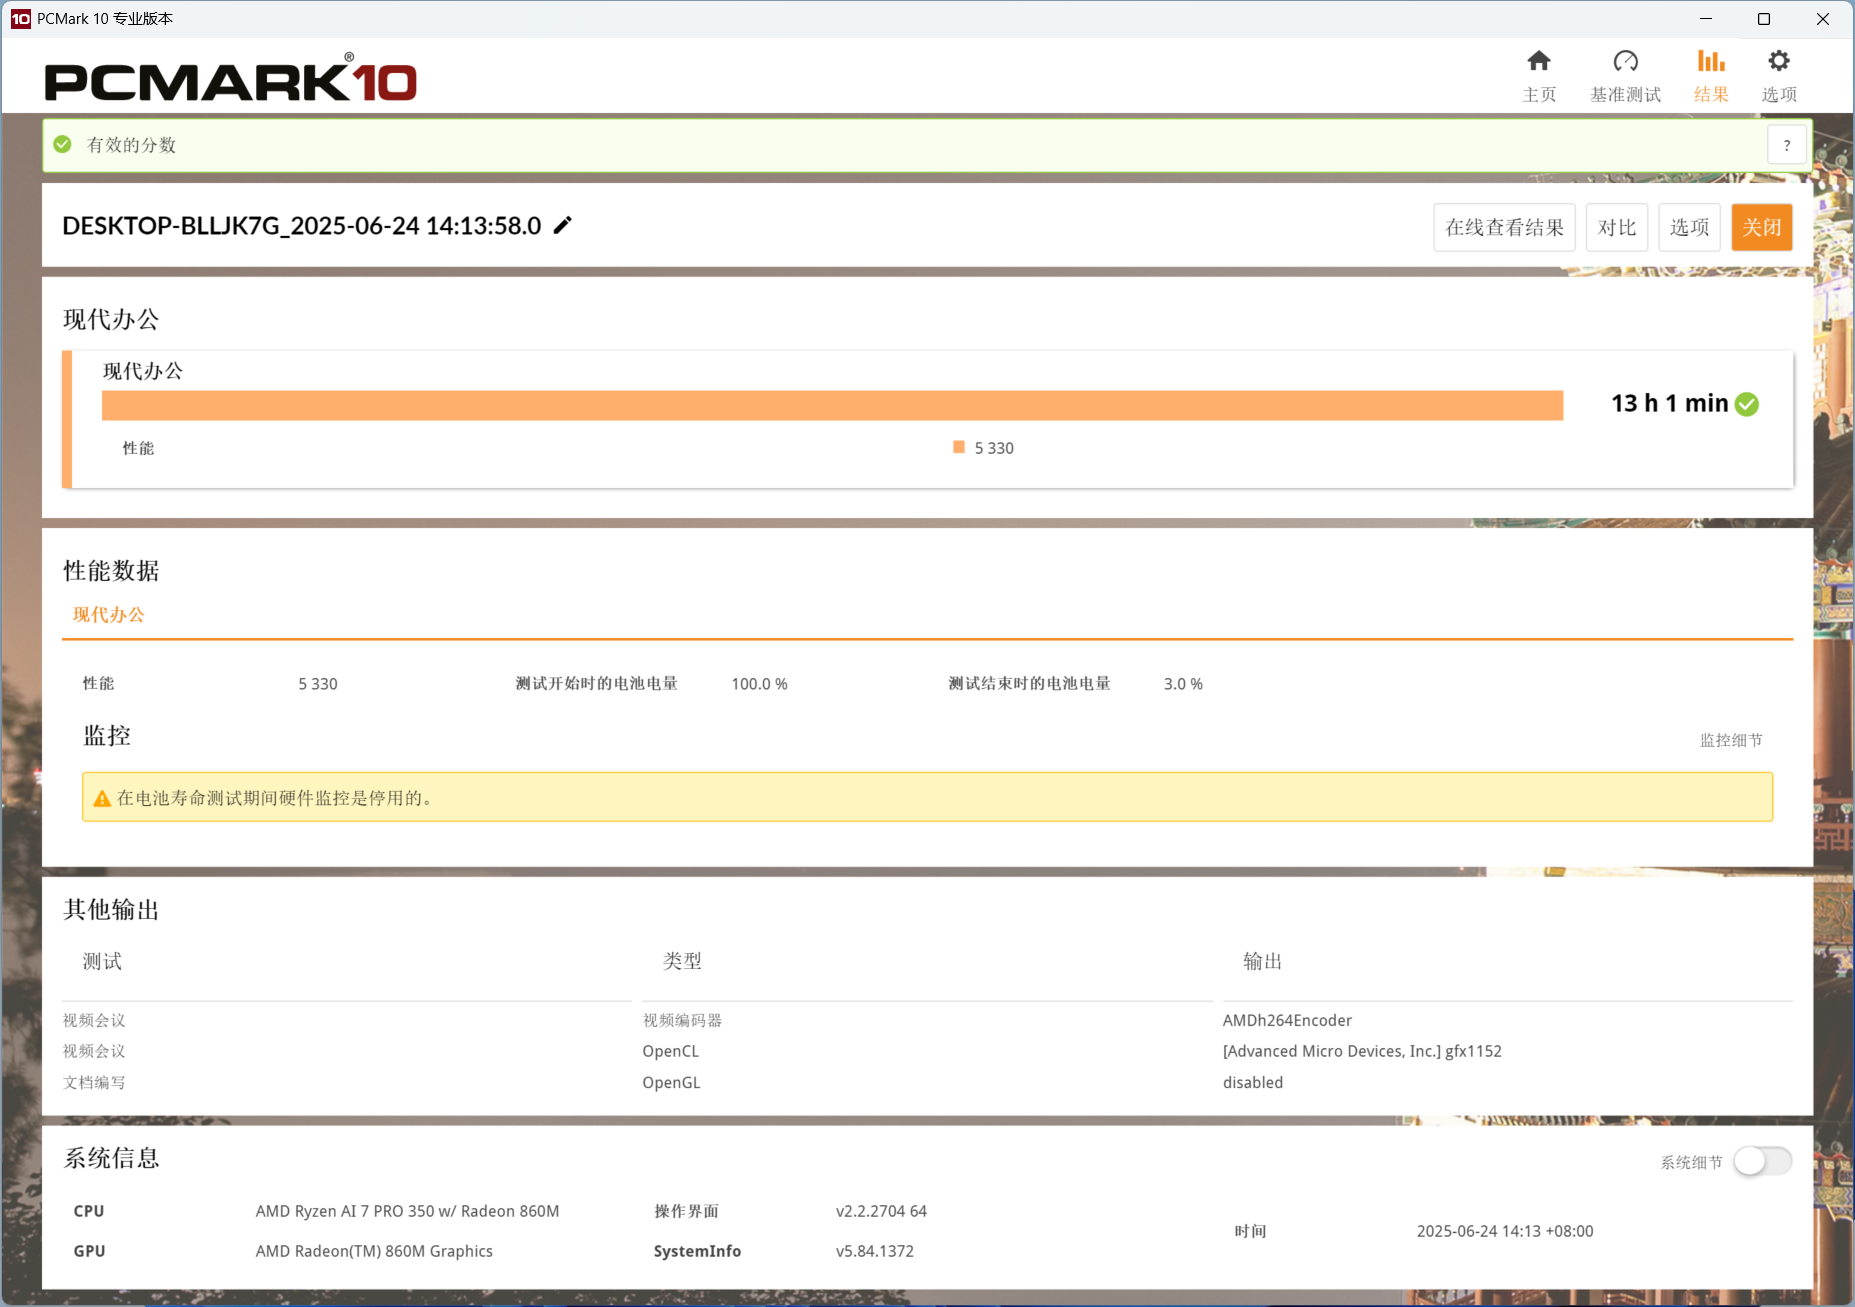Open the 选项 gear icon in top navigation

(1779, 62)
